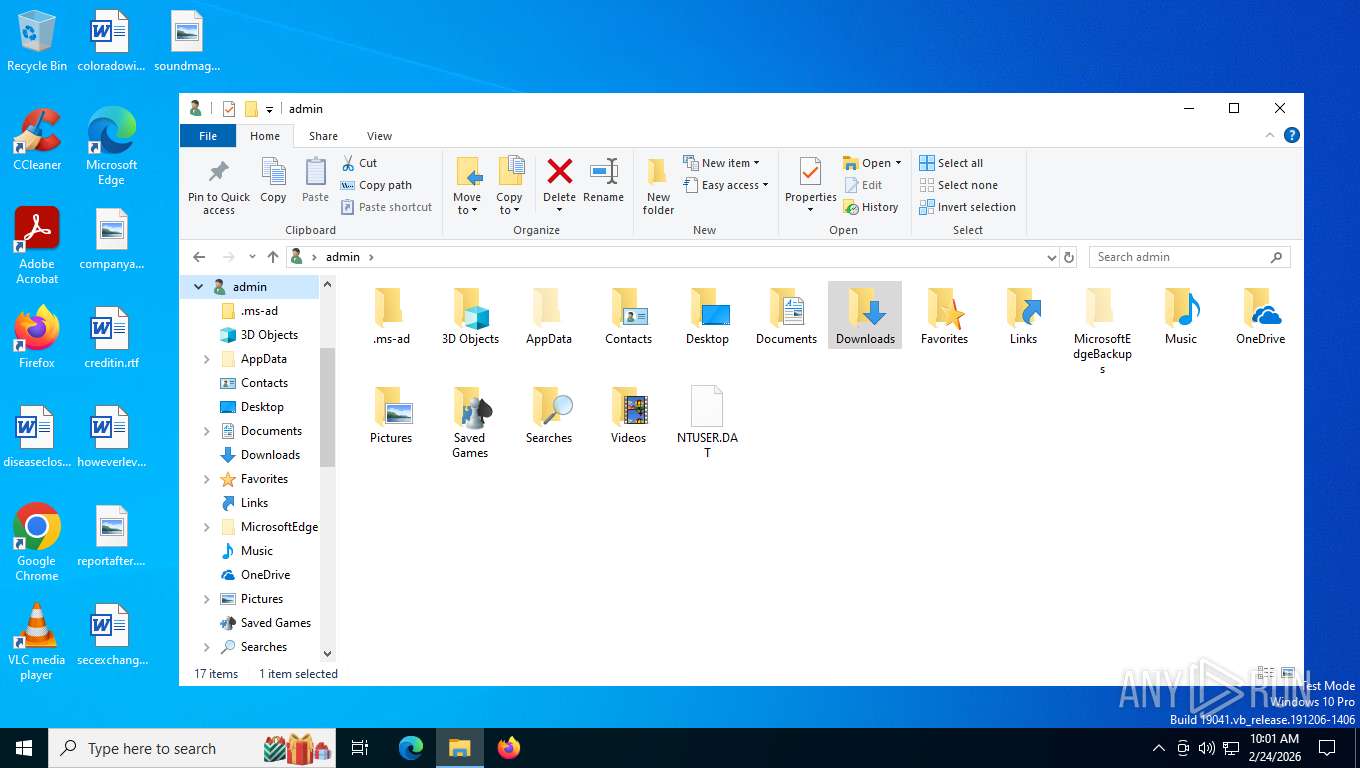This screenshot has width=1360, height=768.
Task: Open recent locations dropdown arrow
Action: coord(252,257)
